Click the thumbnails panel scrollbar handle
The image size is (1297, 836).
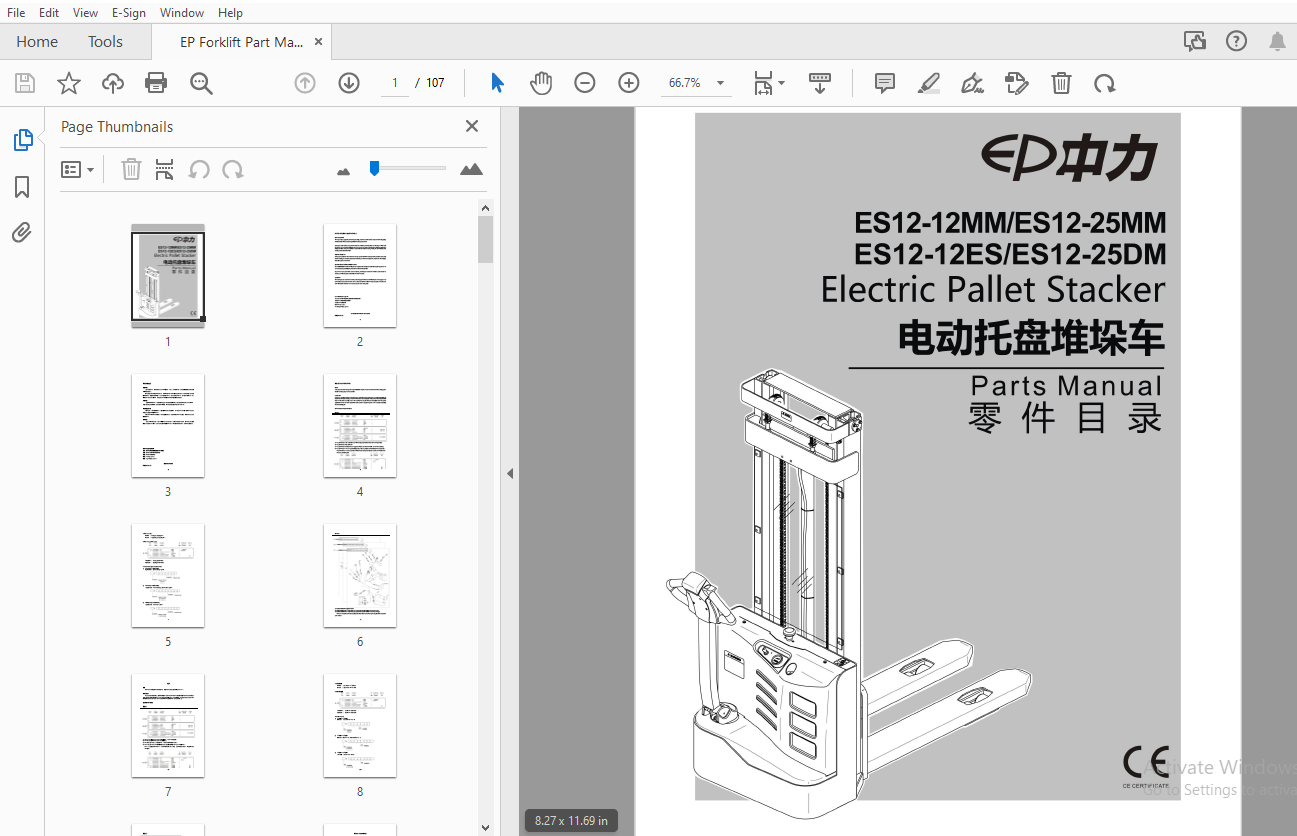485,240
